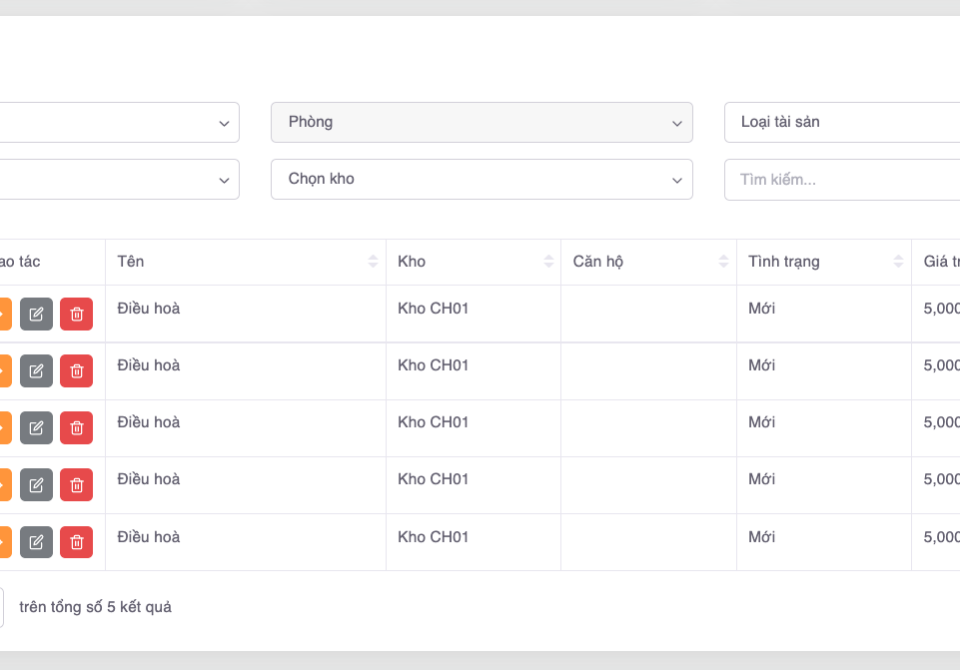Image resolution: width=960 pixels, height=670 pixels.
Task: Sort table by Kho column
Action: pyautogui.click(x=548, y=262)
